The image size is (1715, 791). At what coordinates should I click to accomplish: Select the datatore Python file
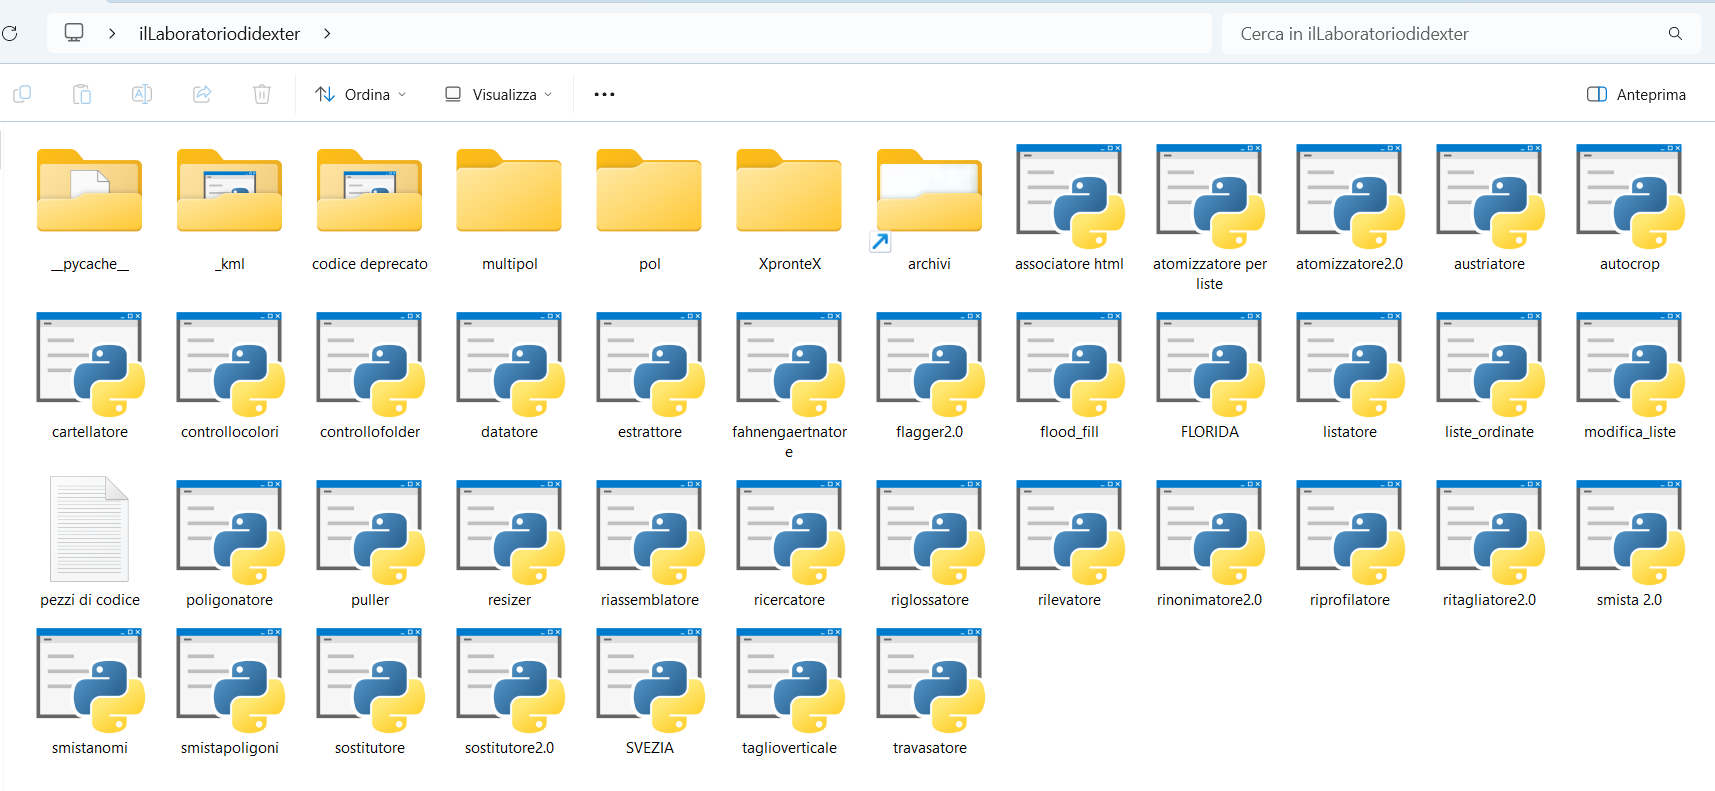coord(510,378)
